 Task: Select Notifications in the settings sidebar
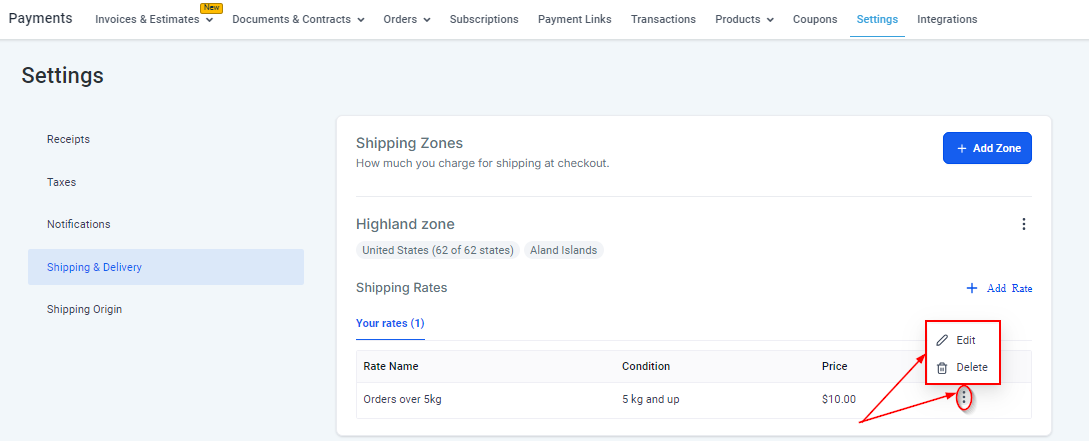point(79,224)
